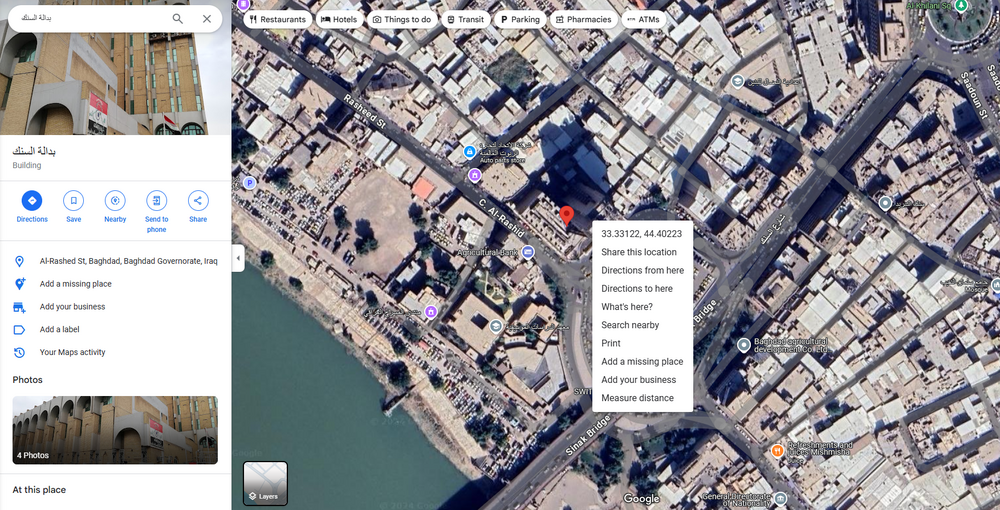This screenshot has height=510, width=1000.
Task: Open the Layers map type switcher
Action: (x=265, y=483)
